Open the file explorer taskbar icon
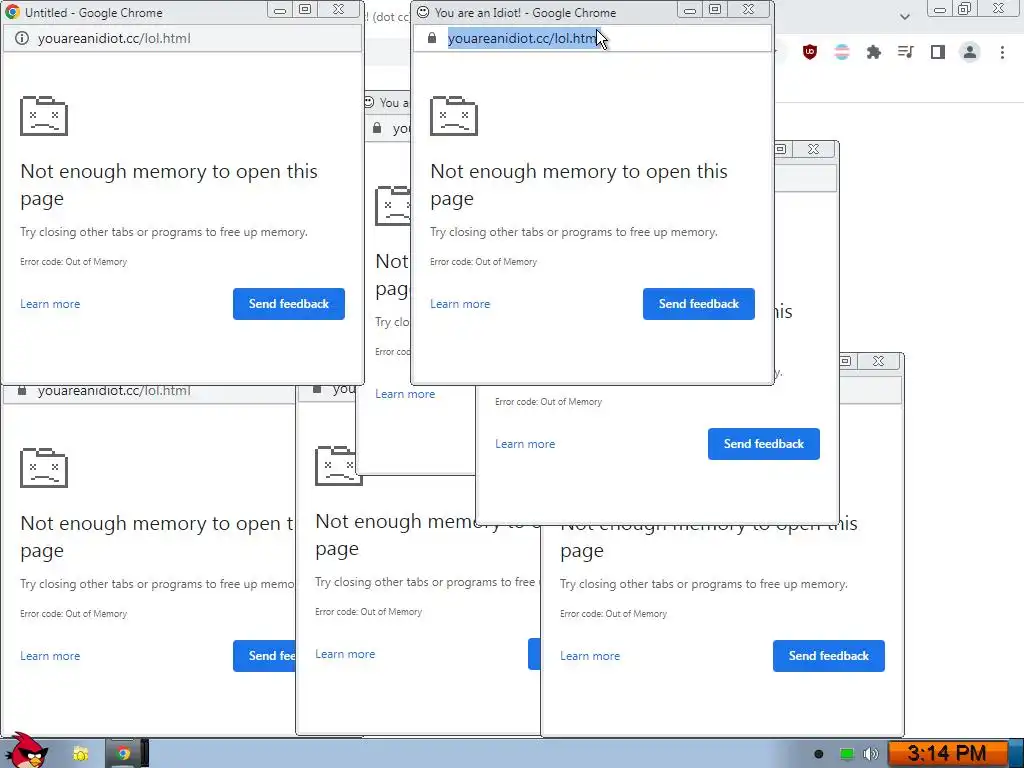The image size is (1024, 768). (x=80, y=754)
